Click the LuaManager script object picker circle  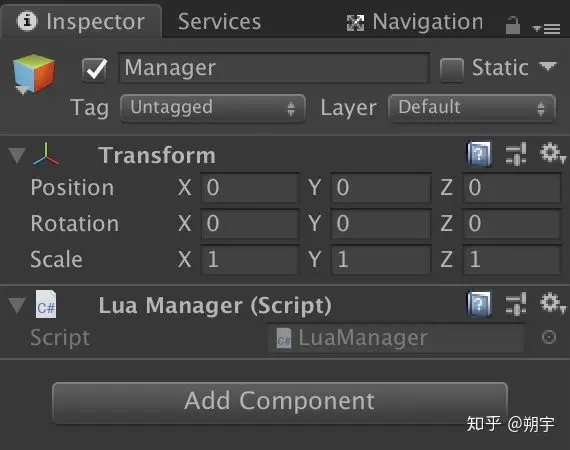tap(549, 337)
